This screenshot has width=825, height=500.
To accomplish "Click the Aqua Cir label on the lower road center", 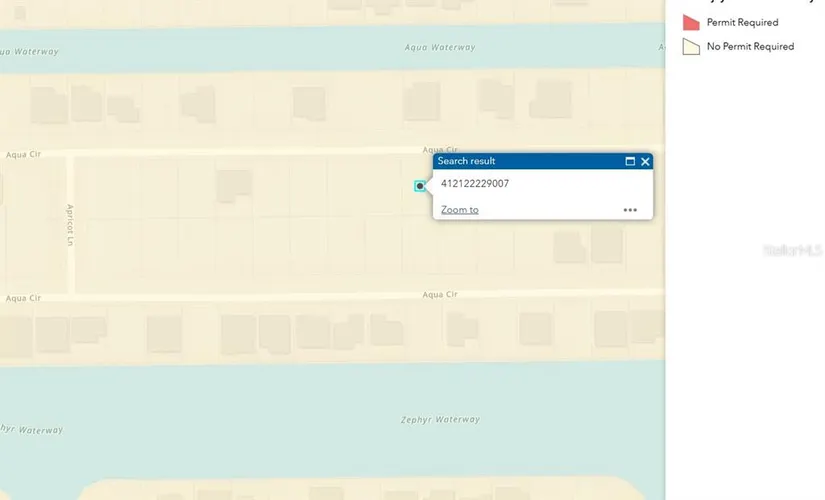I will coord(439,294).
